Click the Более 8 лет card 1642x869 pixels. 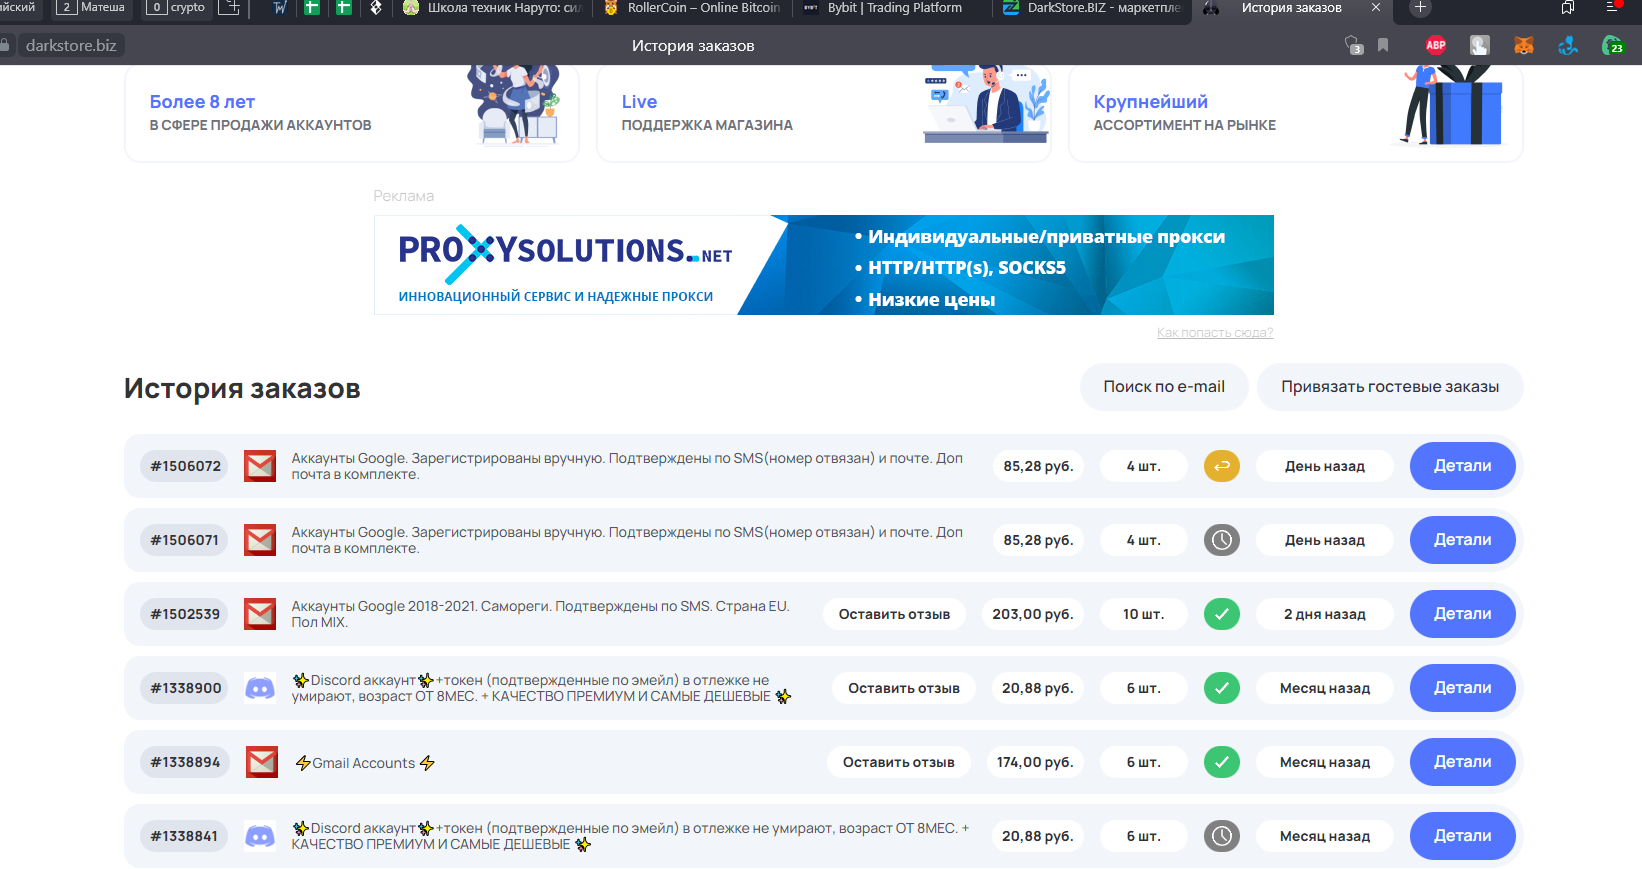pos(352,113)
